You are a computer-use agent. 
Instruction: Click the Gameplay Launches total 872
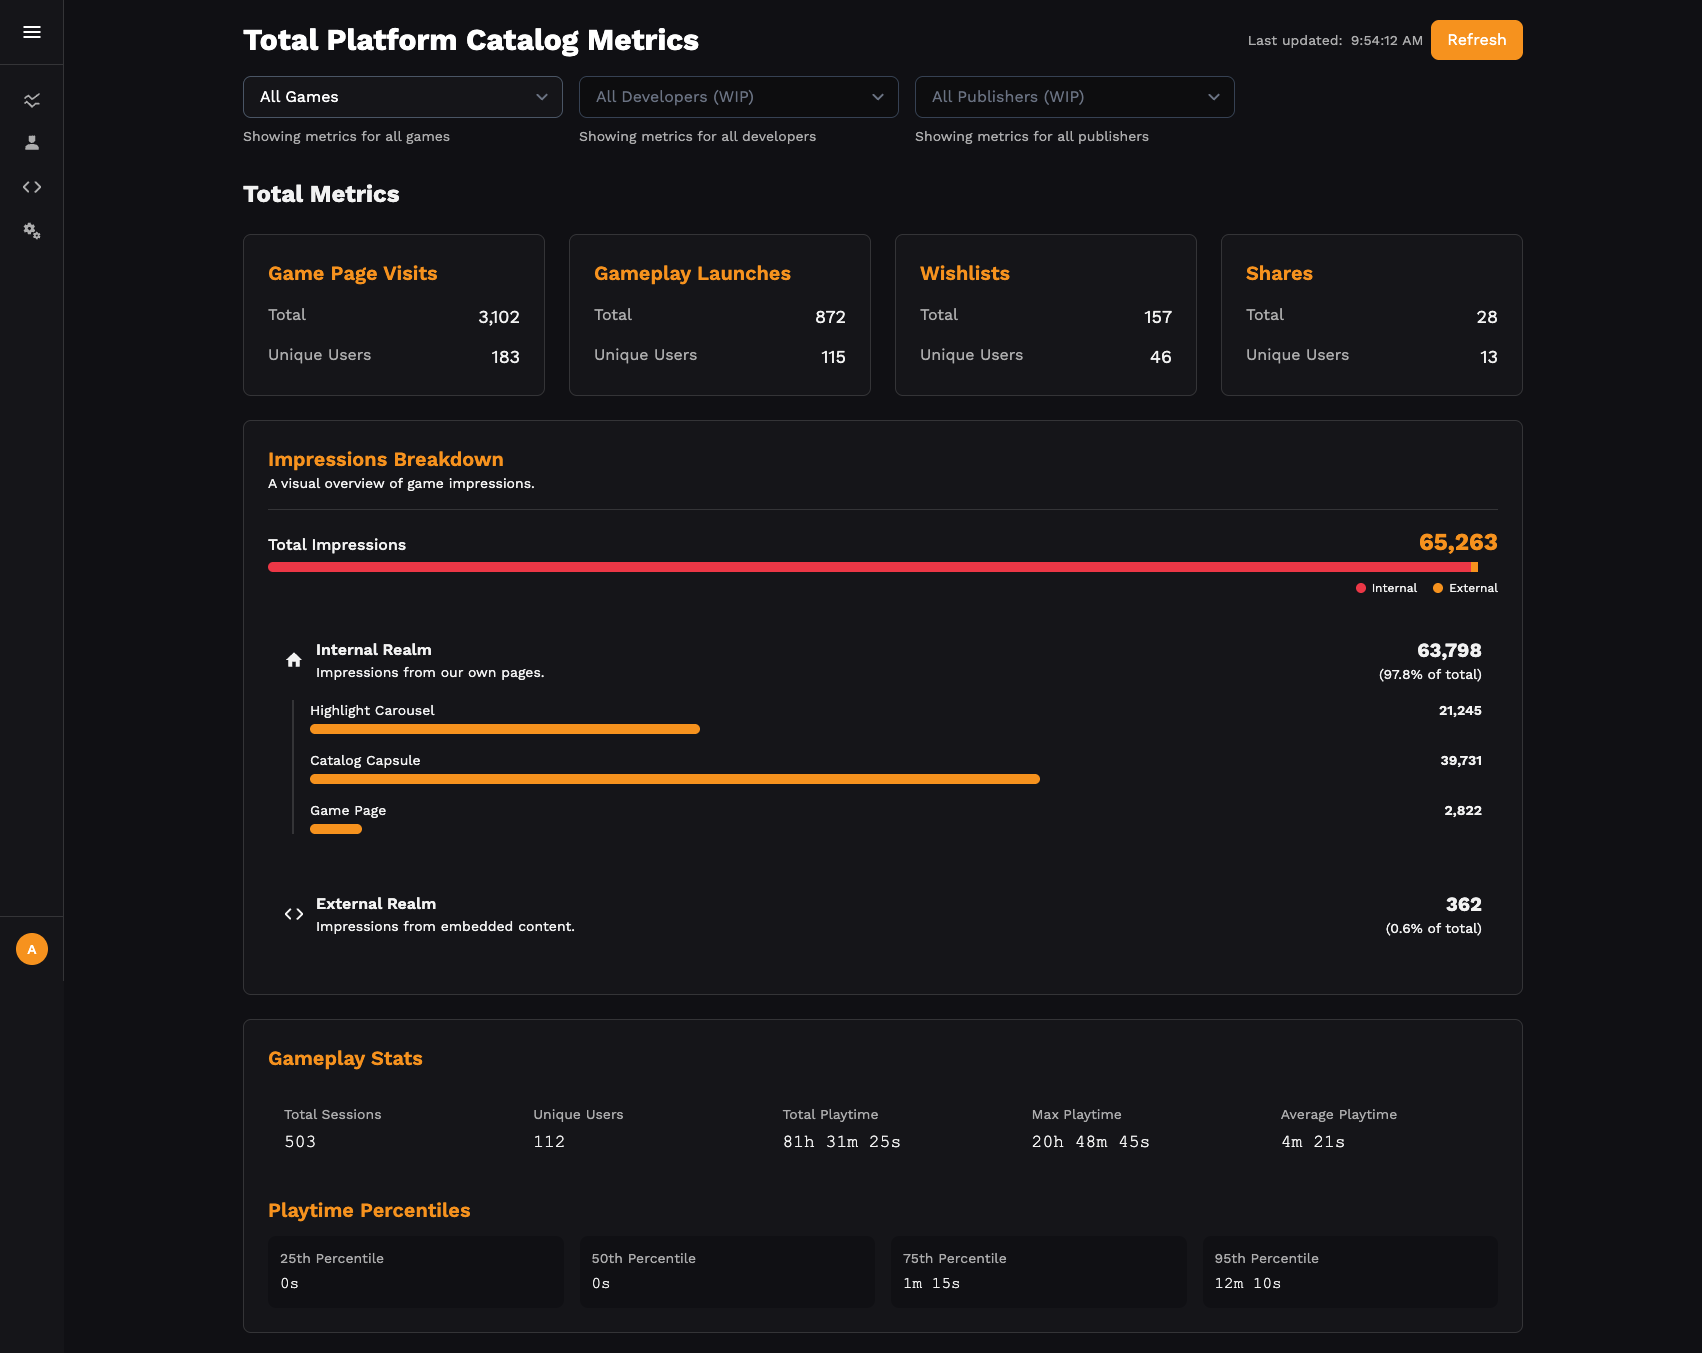click(831, 317)
